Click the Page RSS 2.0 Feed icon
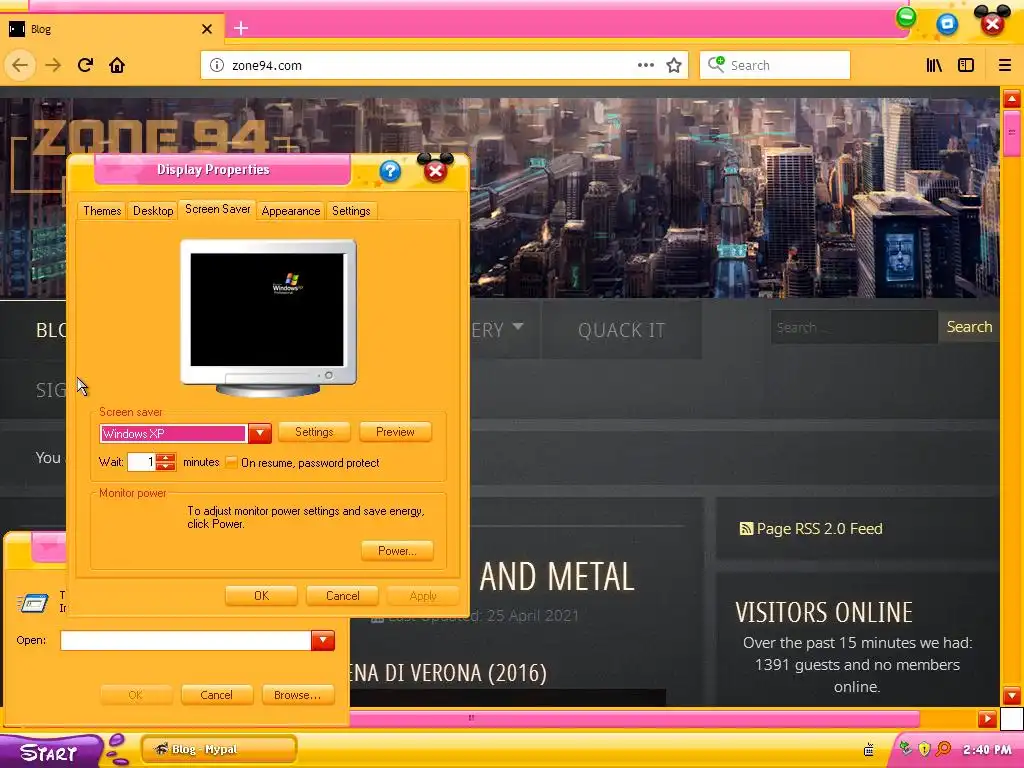Viewport: 1024px width, 768px height. point(746,528)
